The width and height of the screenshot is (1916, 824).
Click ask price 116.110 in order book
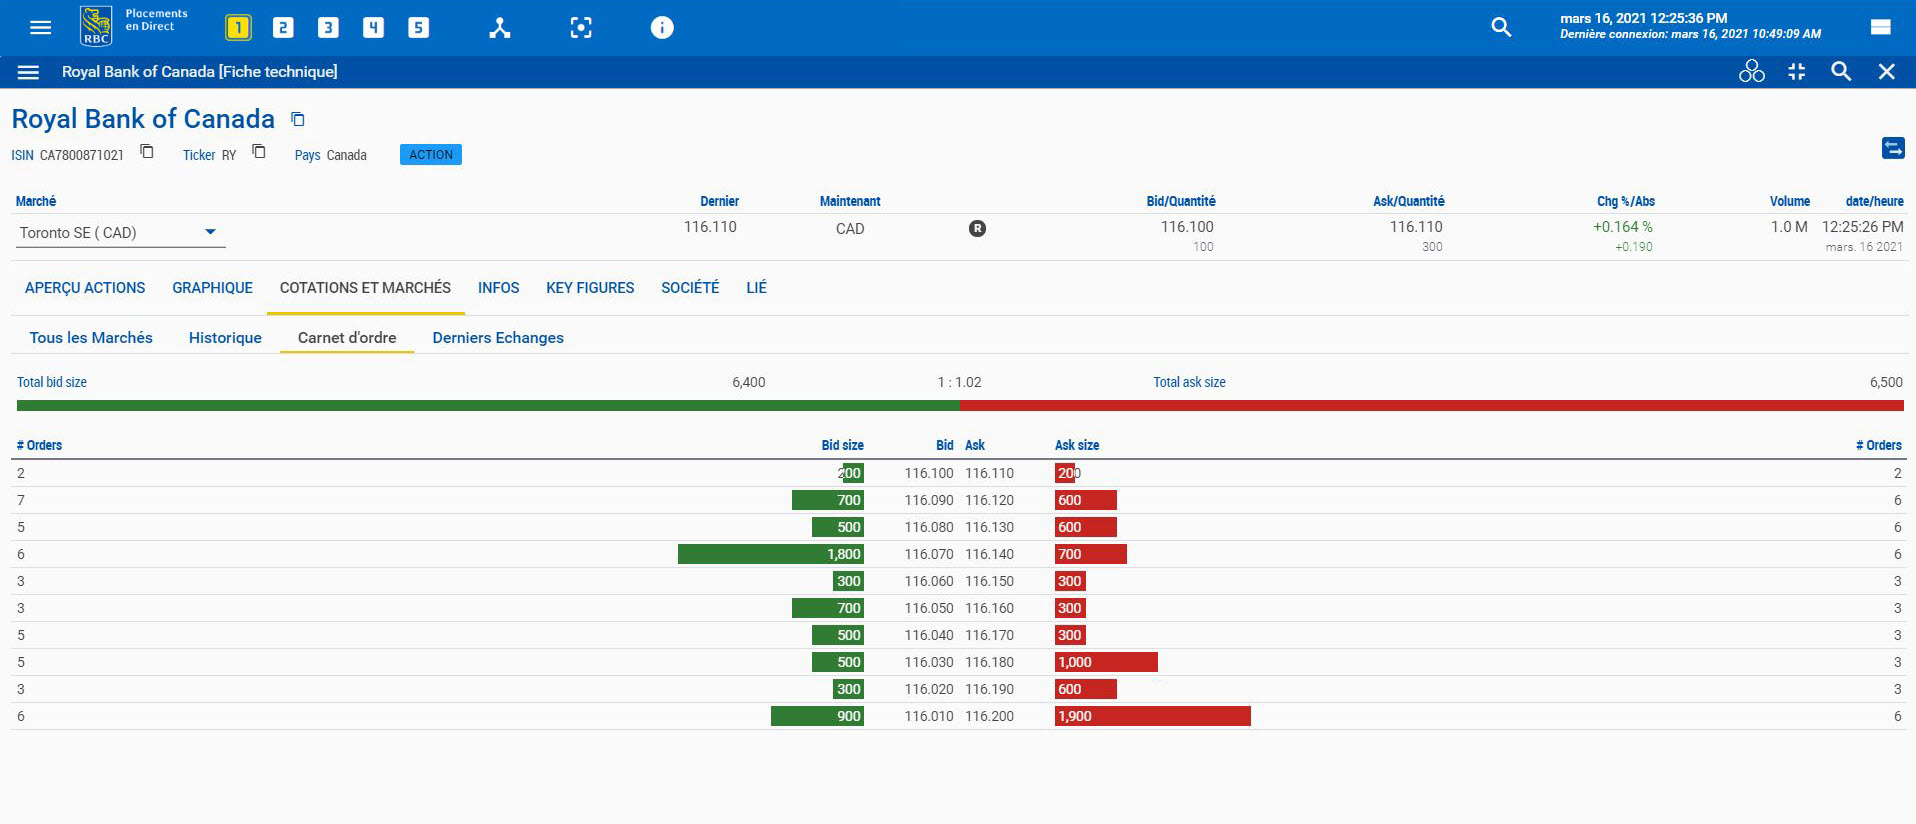pyautogui.click(x=989, y=473)
